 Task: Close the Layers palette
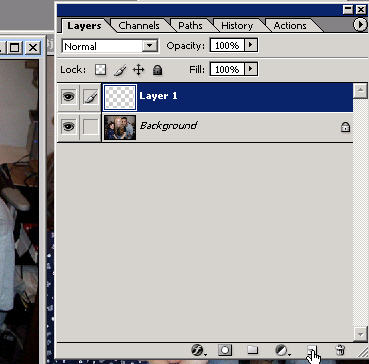361,10
